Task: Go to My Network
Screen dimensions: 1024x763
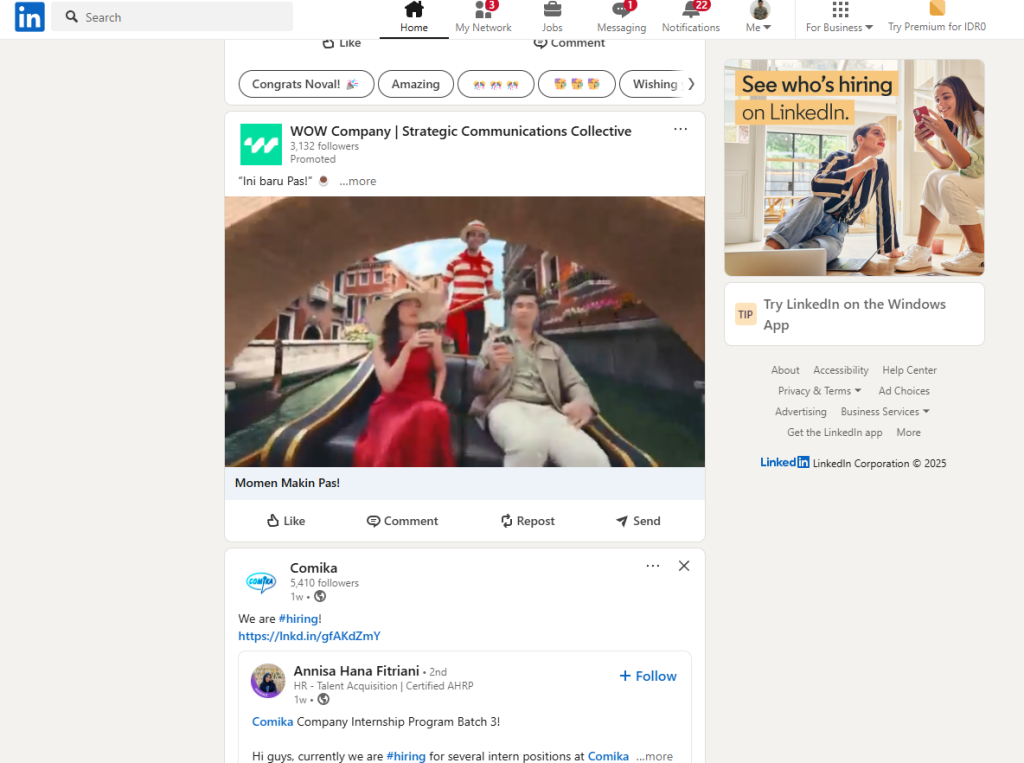Action: (x=483, y=18)
